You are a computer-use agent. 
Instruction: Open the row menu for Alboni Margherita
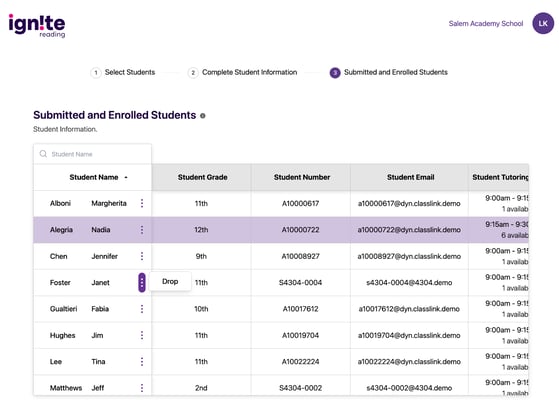point(142,203)
